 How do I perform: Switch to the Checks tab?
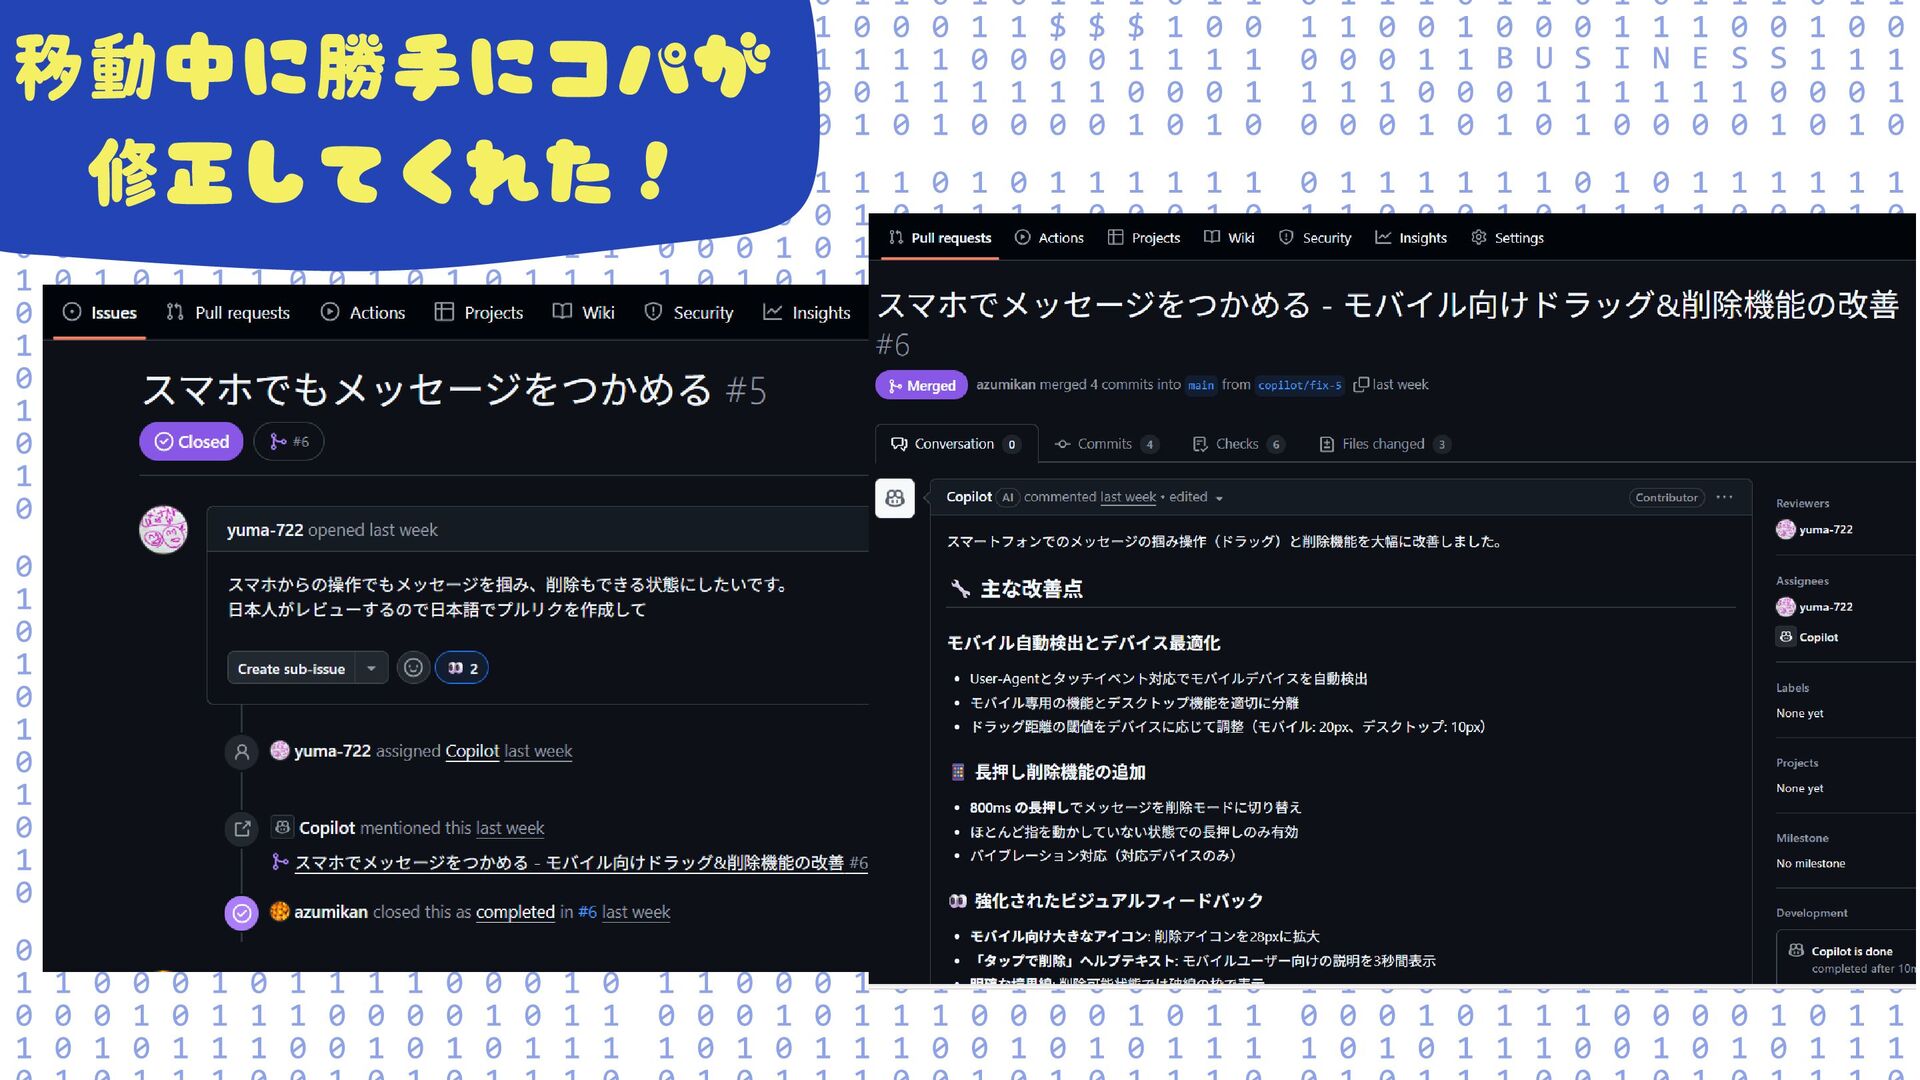tap(1238, 444)
